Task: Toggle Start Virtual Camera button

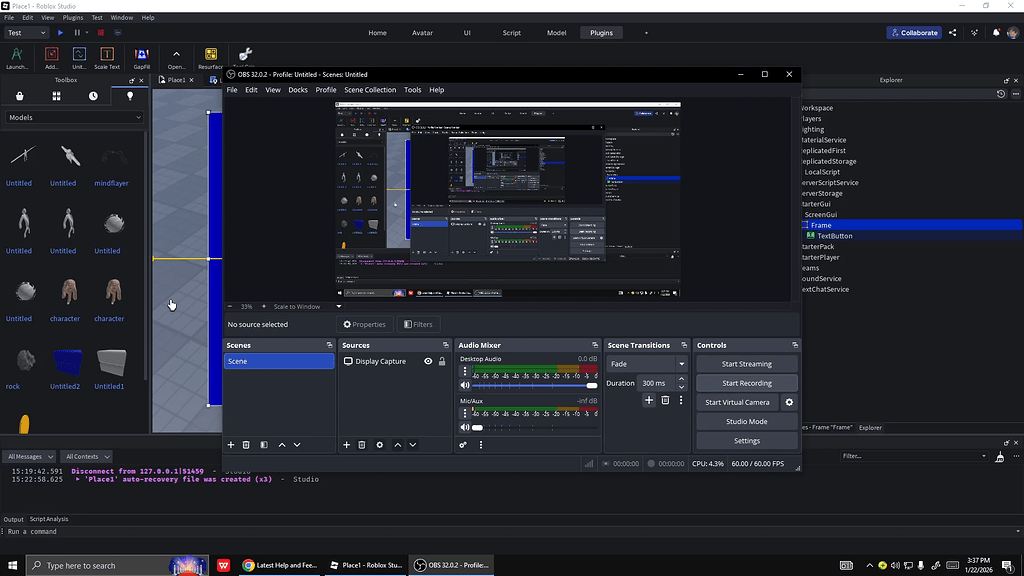Action: pyautogui.click(x=737, y=402)
